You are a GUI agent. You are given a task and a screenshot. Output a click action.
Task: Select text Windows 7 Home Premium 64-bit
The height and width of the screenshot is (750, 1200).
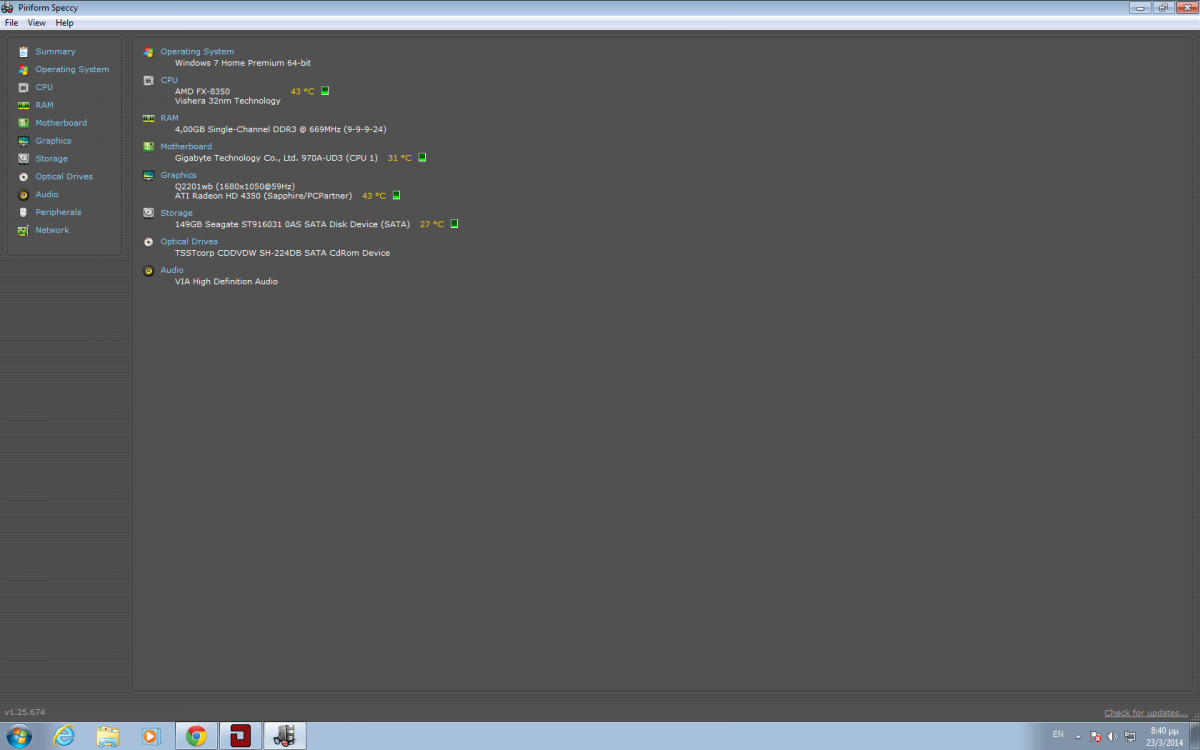tap(243, 63)
